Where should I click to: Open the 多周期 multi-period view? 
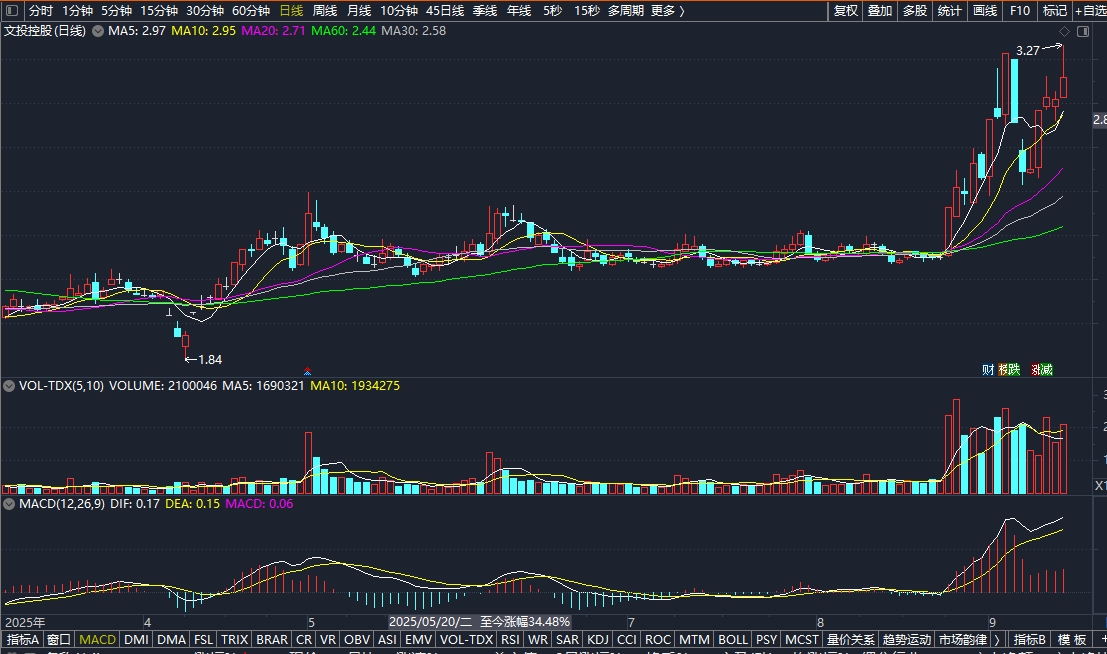point(626,11)
